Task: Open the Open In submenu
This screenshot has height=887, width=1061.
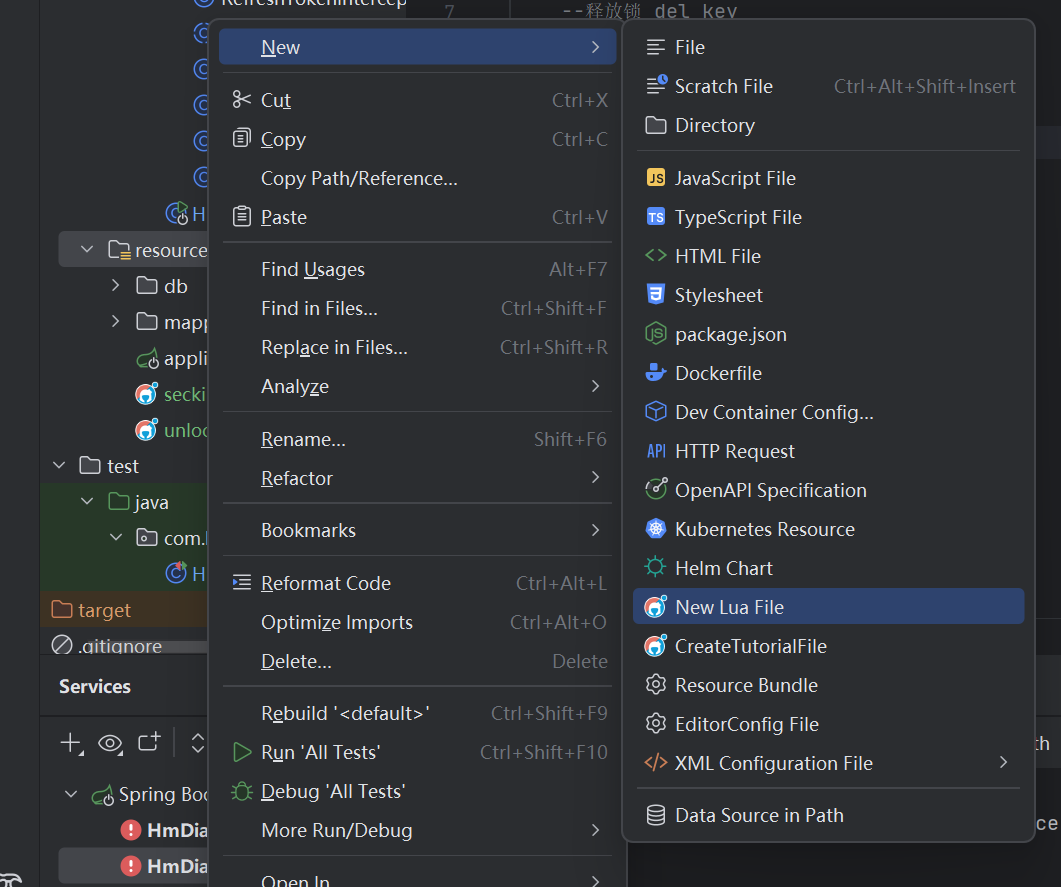Action: pyautogui.click(x=417, y=879)
